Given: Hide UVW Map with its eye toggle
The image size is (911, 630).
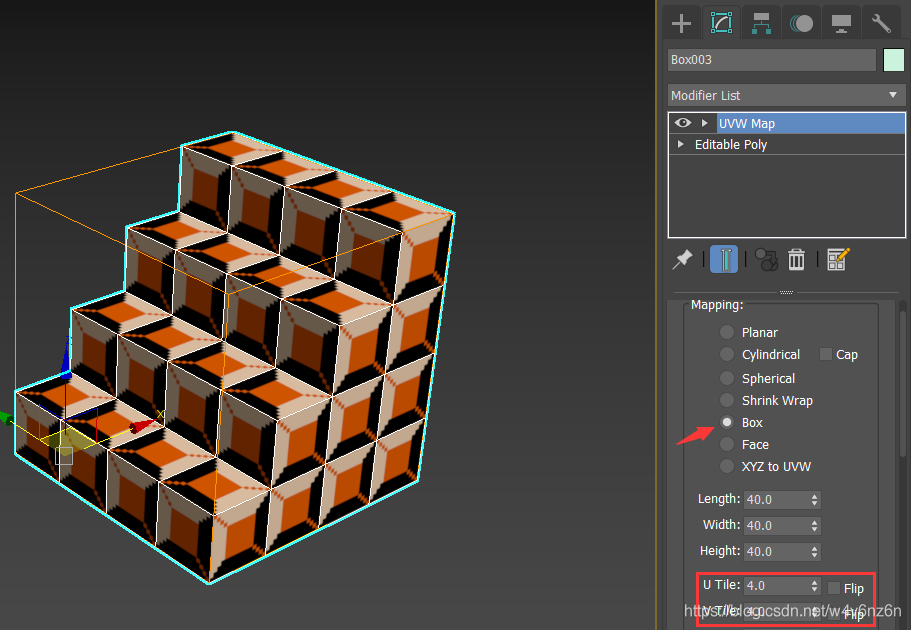Looking at the screenshot, I should [681, 122].
